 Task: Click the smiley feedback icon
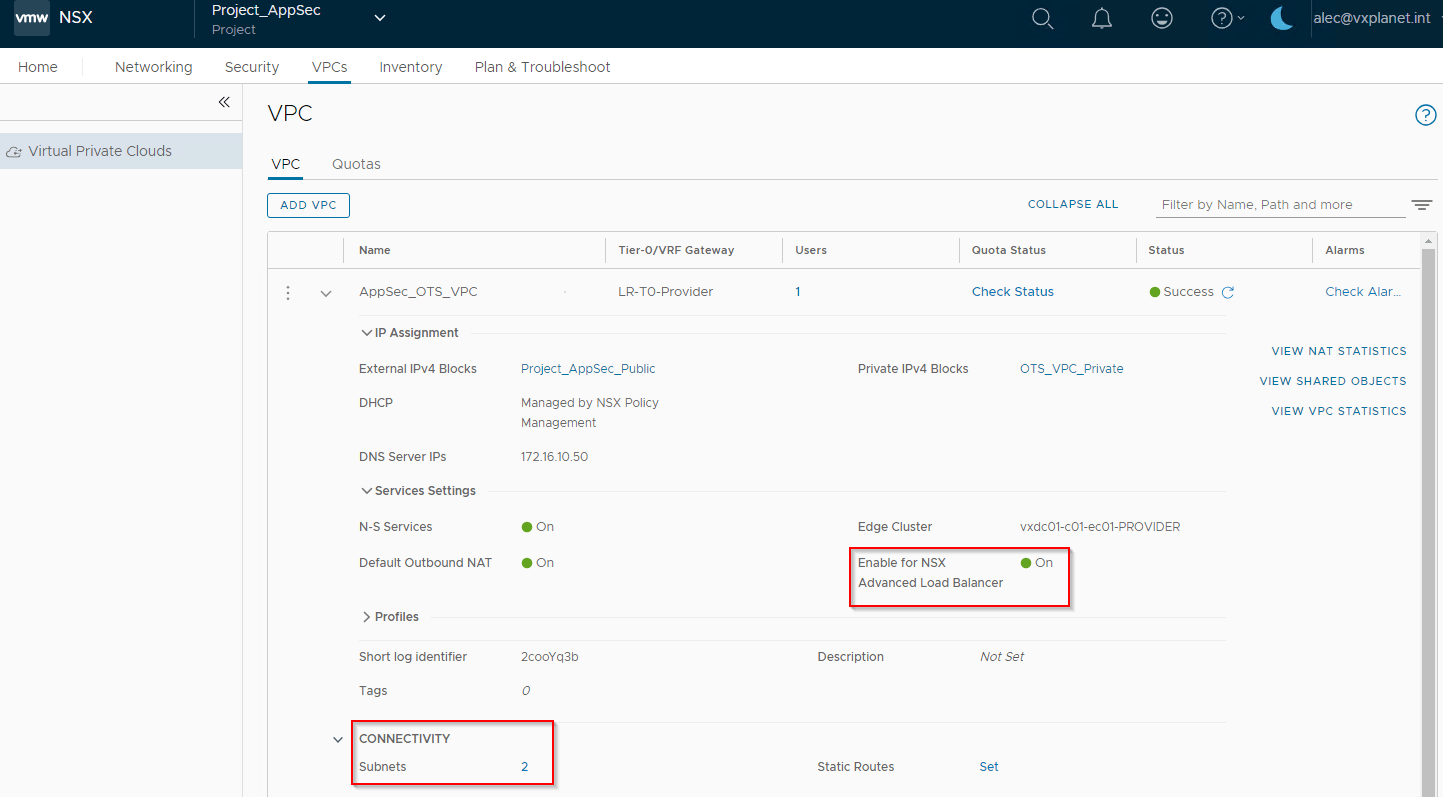coord(1162,18)
